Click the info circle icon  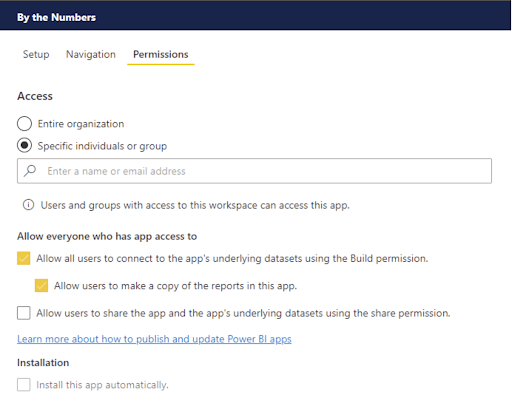[28, 205]
